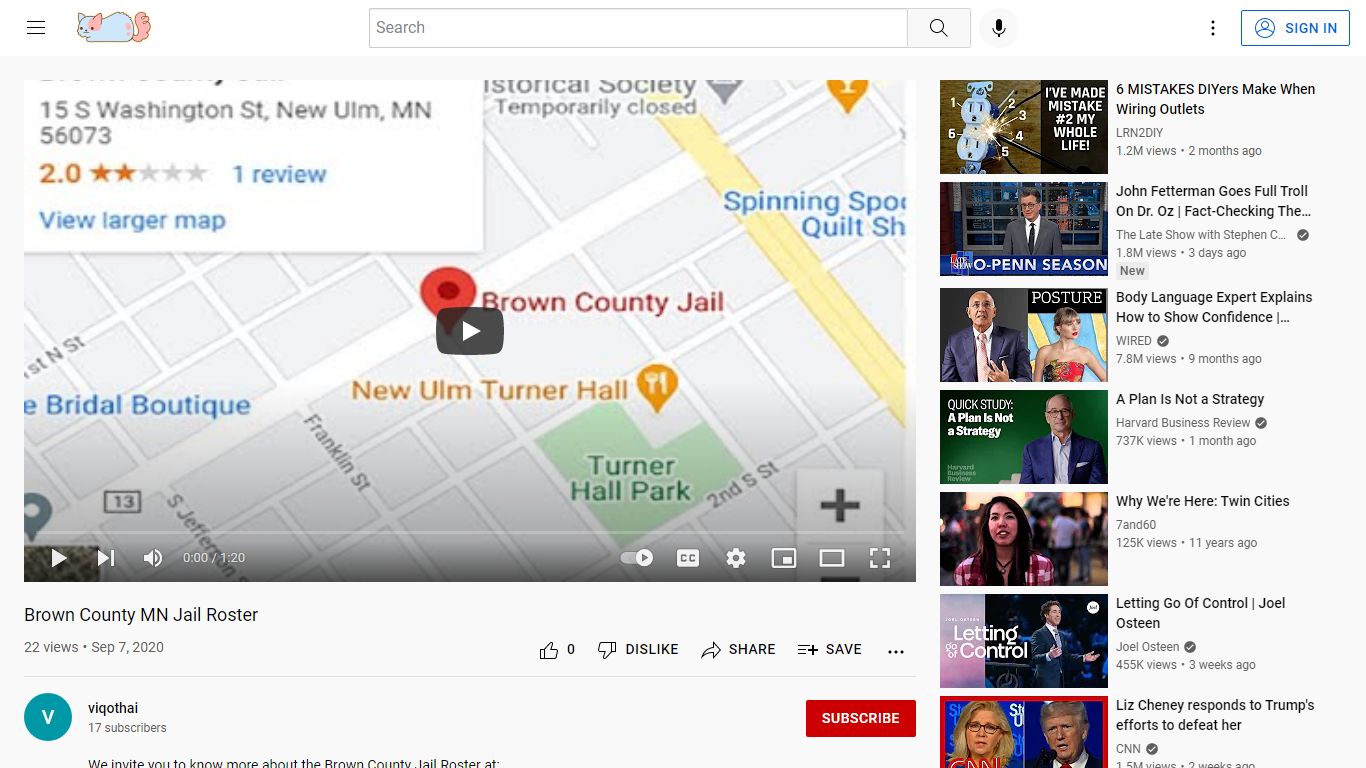
Task: Open Why We're Here: Twin Cities thumbnail
Action: click(1024, 539)
